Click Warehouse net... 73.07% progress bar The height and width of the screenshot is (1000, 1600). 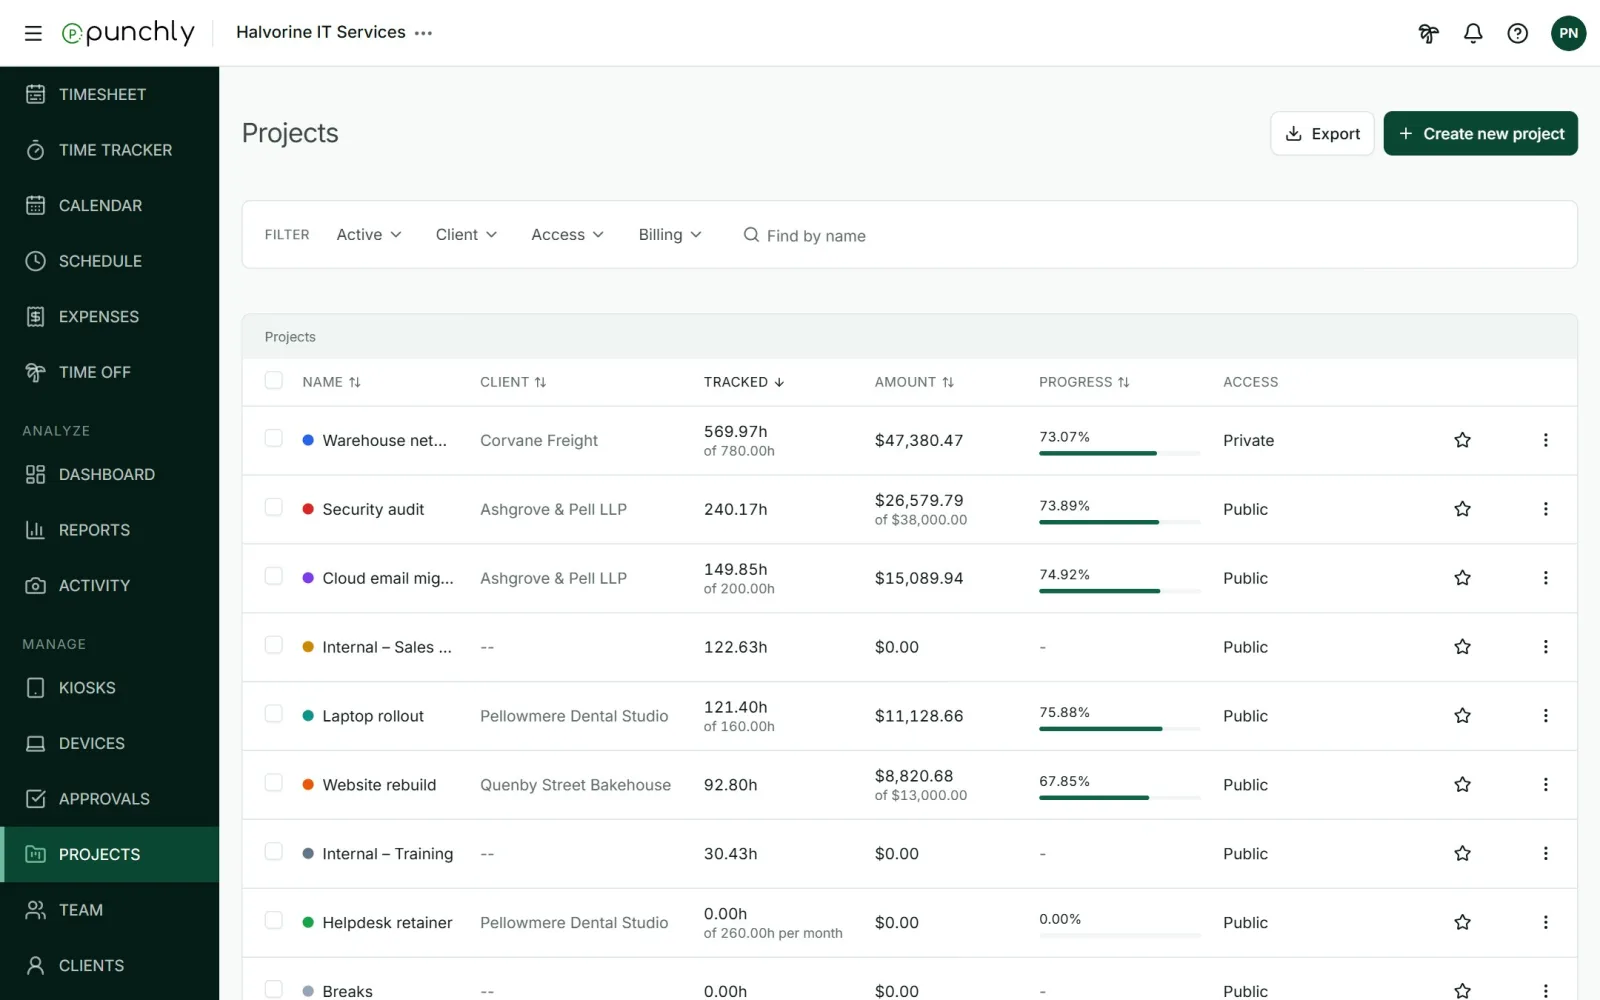1119,453
